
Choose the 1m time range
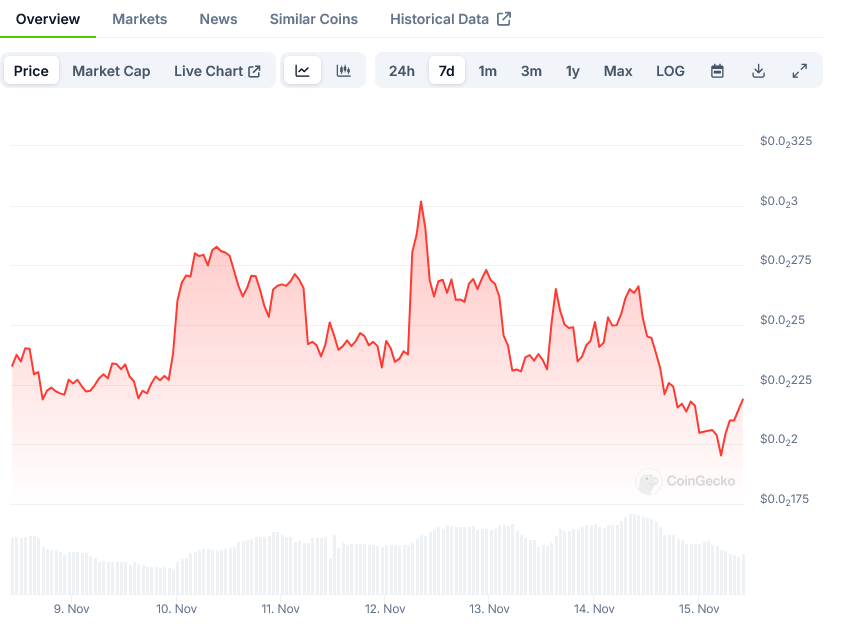(487, 71)
